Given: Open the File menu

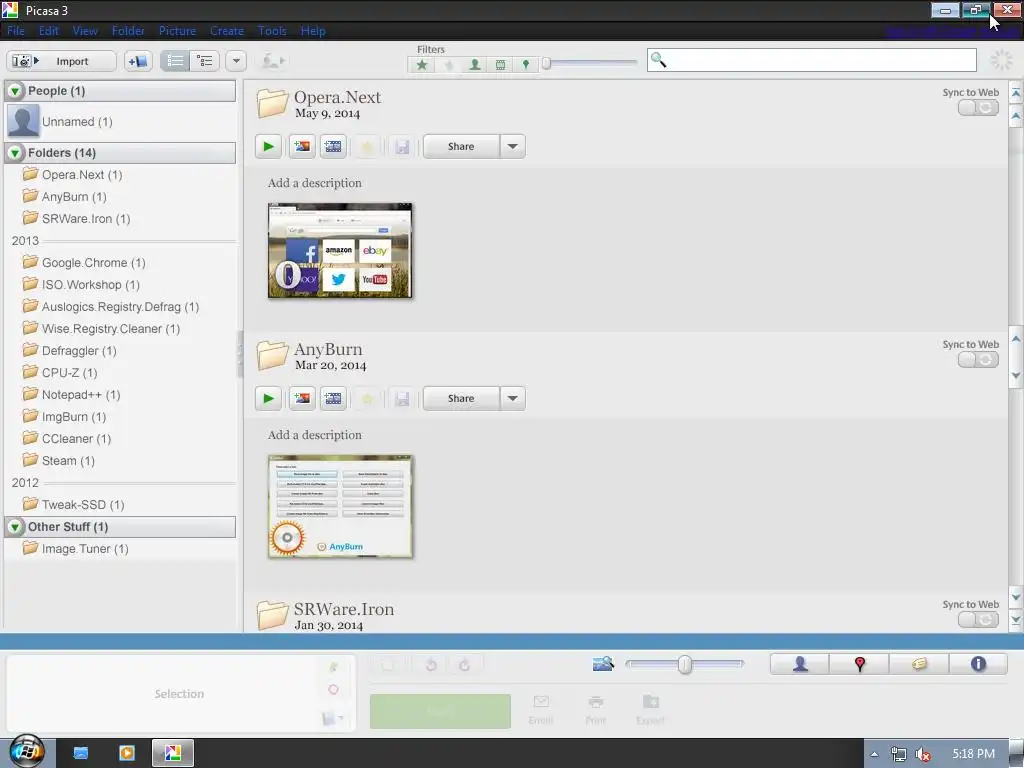Looking at the screenshot, I should click(x=16, y=31).
